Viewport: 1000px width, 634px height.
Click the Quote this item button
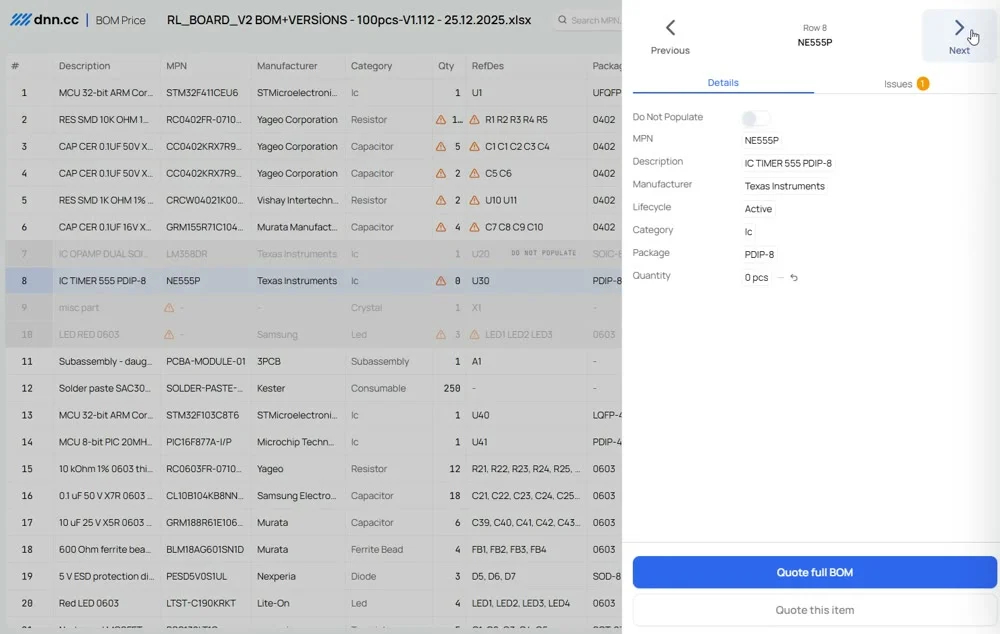click(x=814, y=610)
